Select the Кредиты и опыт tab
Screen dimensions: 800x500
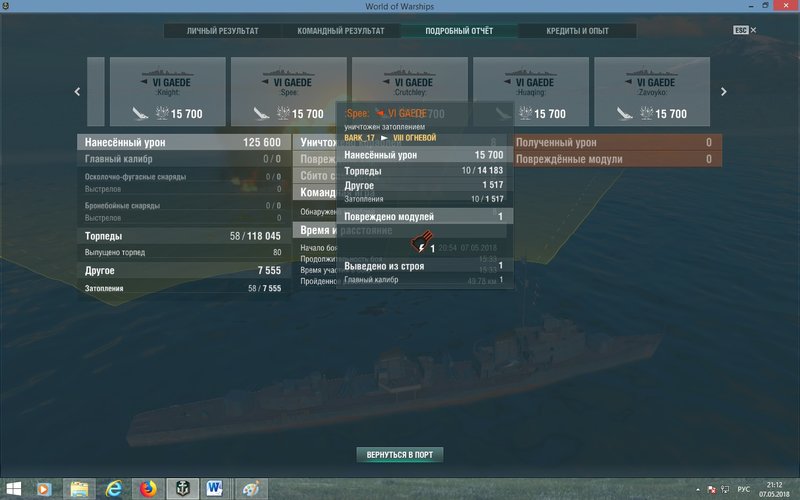click(x=578, y=31)
